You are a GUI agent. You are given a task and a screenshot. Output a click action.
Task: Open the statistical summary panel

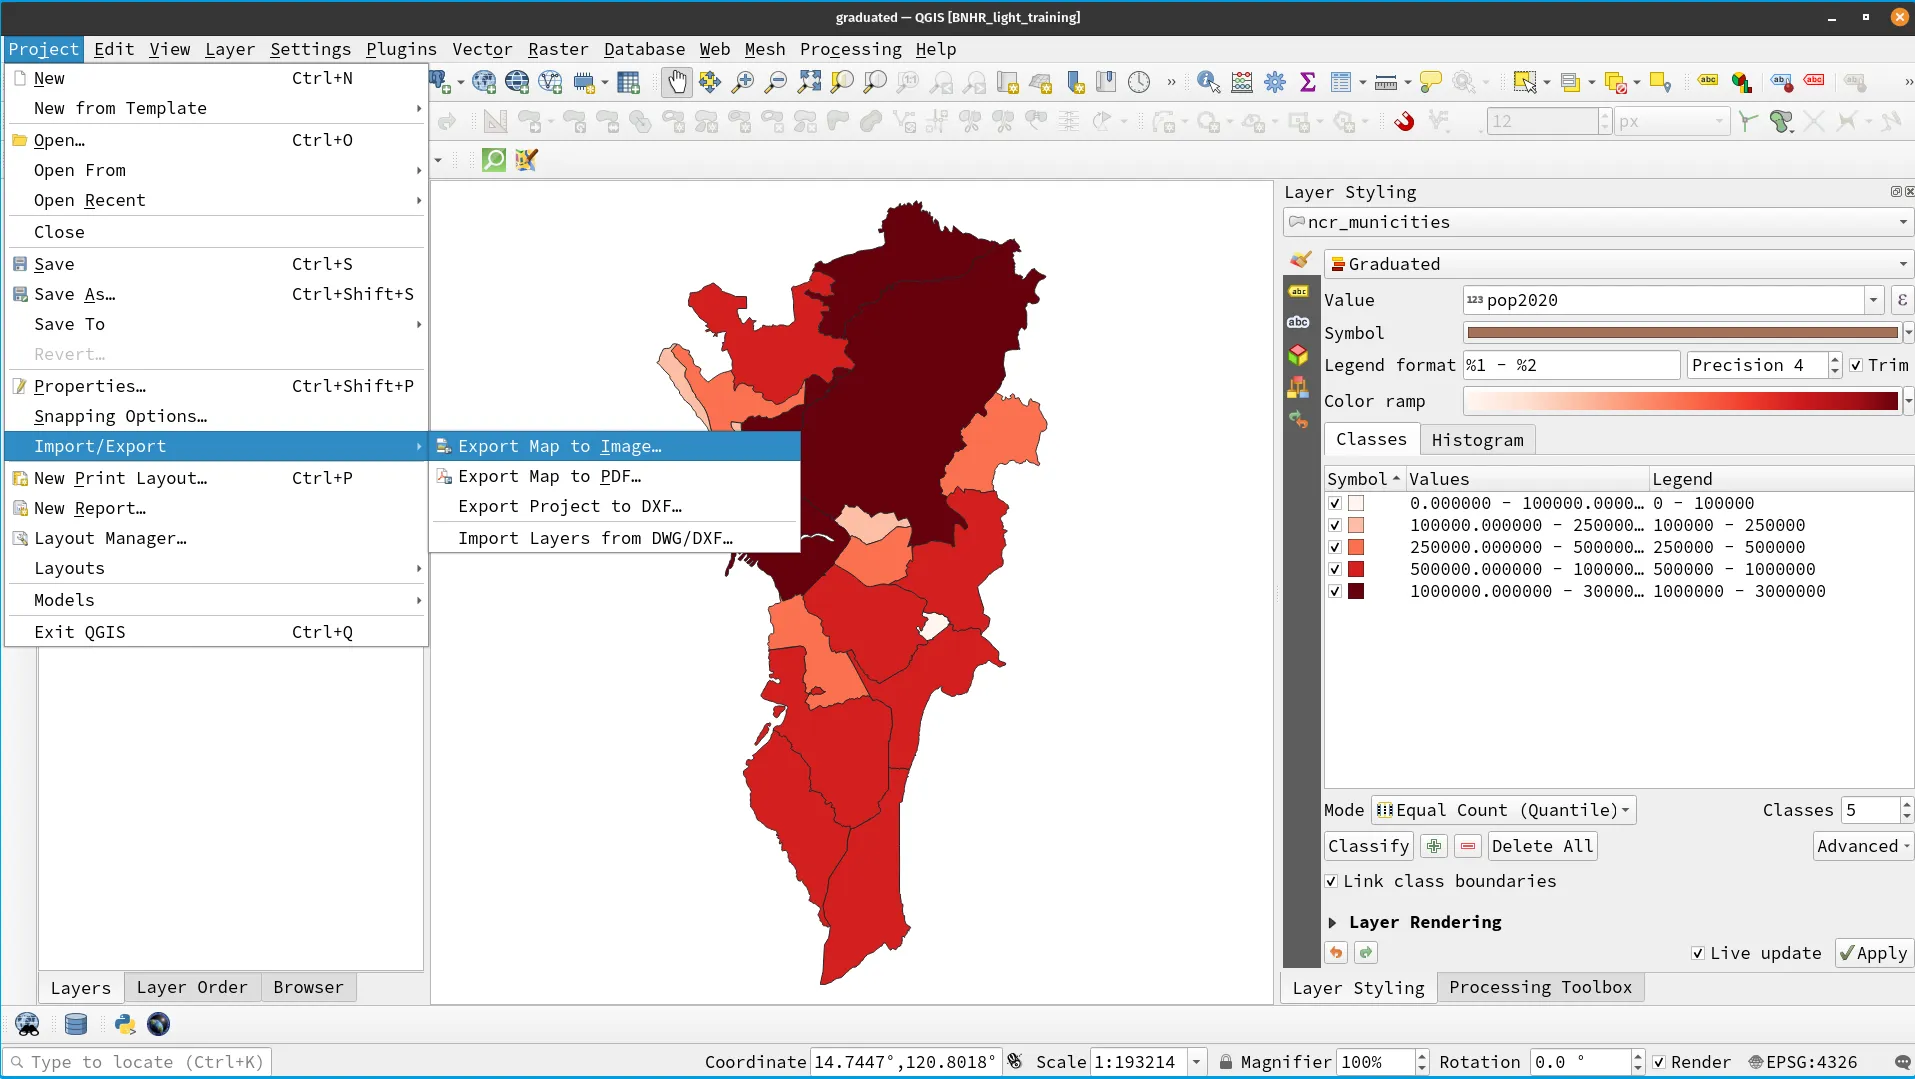(x=1308, y=82)
